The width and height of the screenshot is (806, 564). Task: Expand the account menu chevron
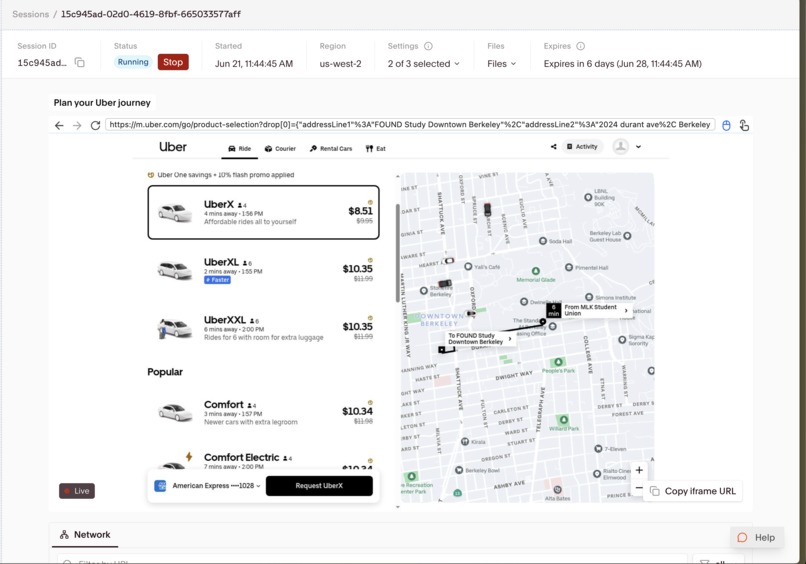638,147
